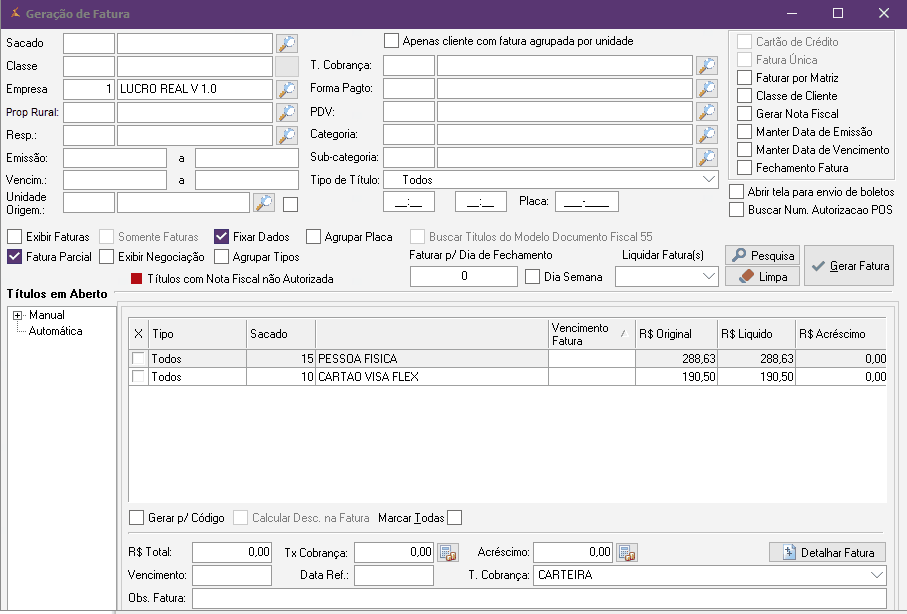The height and width of the screenshot is (614, 907).
Task: Expand the Manual tree node
Action: [17, 316]
